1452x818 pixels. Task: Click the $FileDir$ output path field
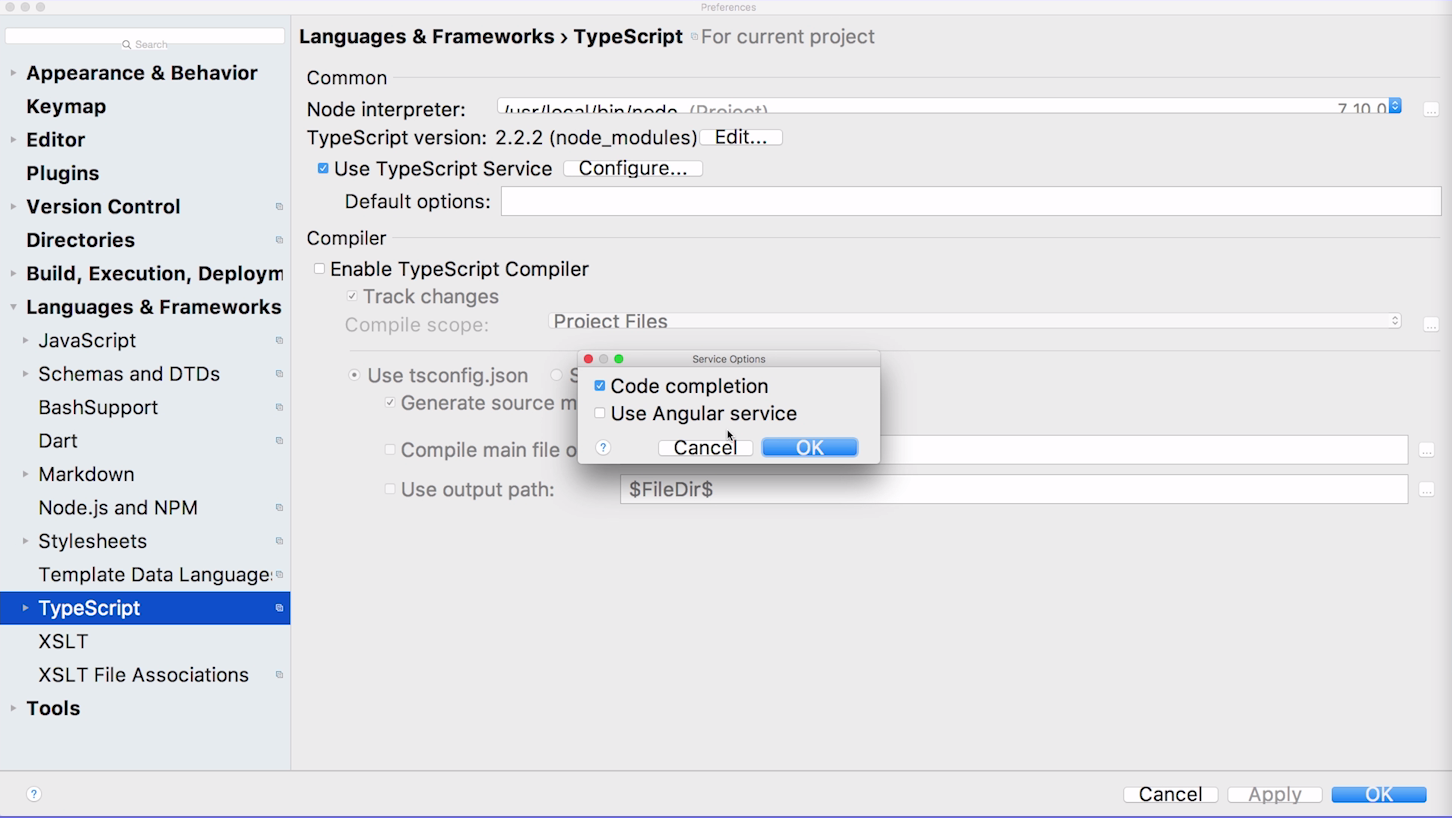[1014, 489]
